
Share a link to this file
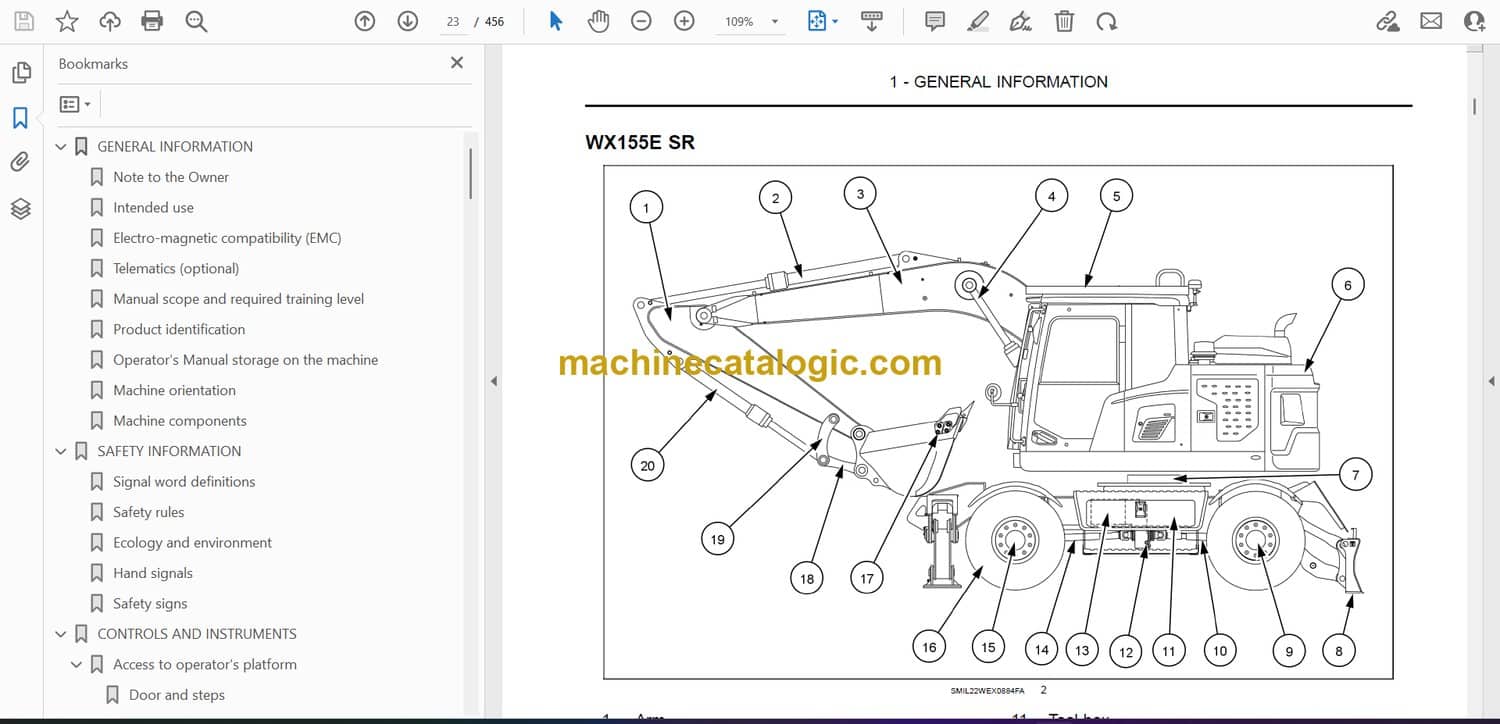click(1388, 21)
